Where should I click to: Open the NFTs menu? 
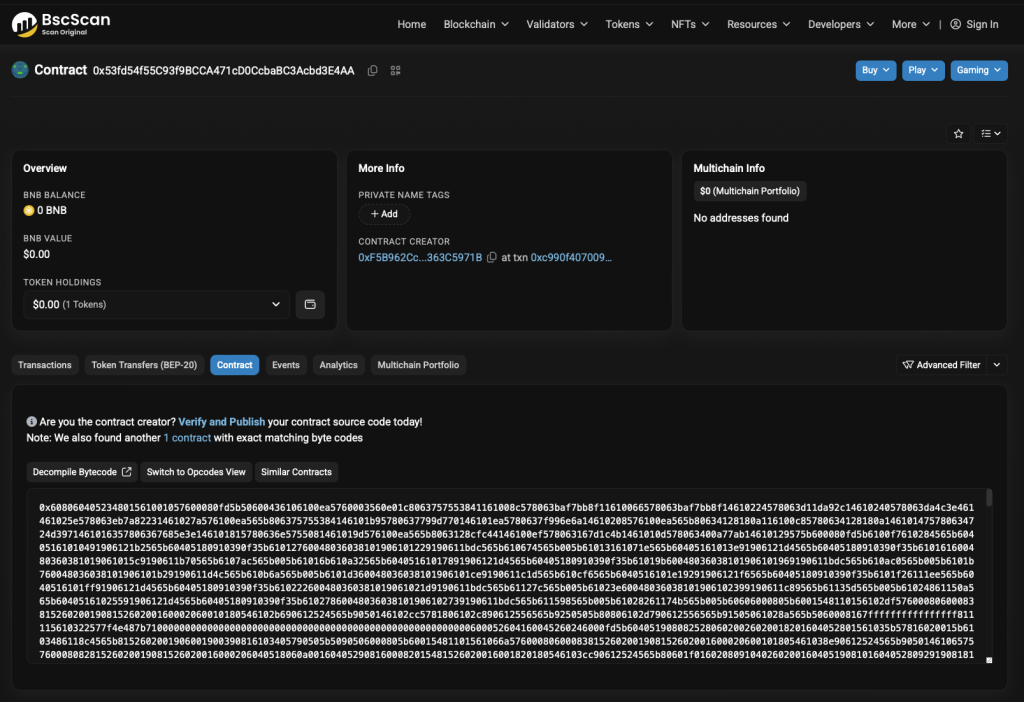pos(690,24)
